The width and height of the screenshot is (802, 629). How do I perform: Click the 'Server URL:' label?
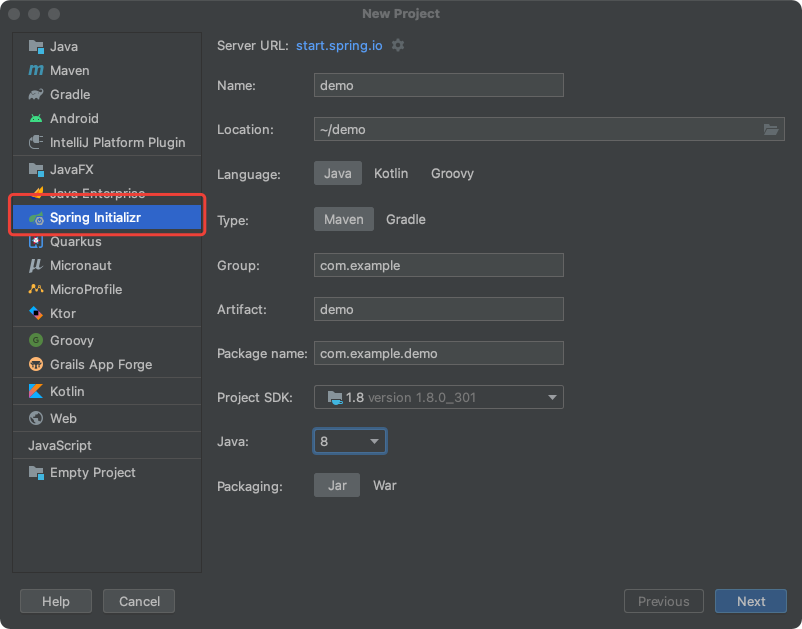pyautogui.click(x=253, y=46)
